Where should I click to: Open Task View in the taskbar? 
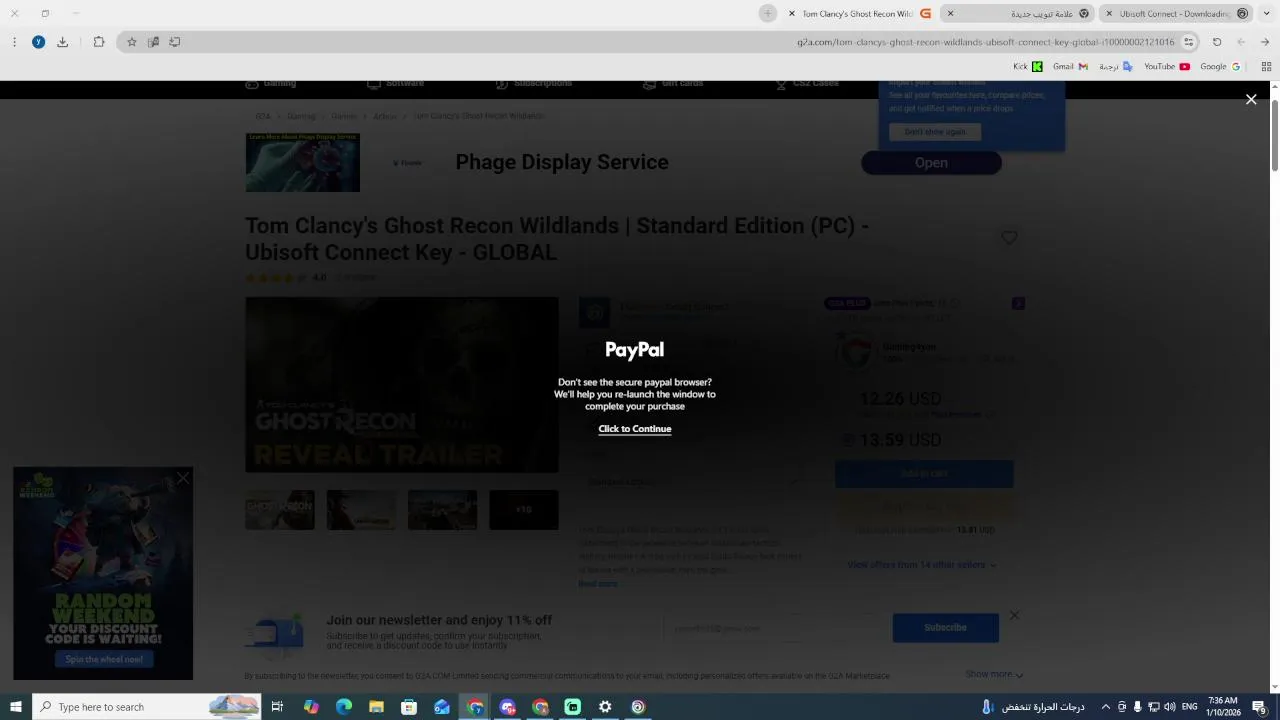(x=277, y=707)
